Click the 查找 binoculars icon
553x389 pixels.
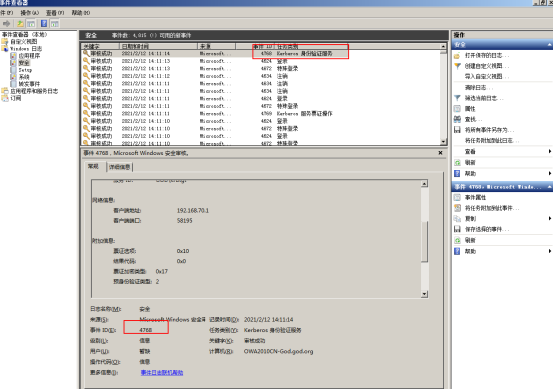[x=457, y=119]
